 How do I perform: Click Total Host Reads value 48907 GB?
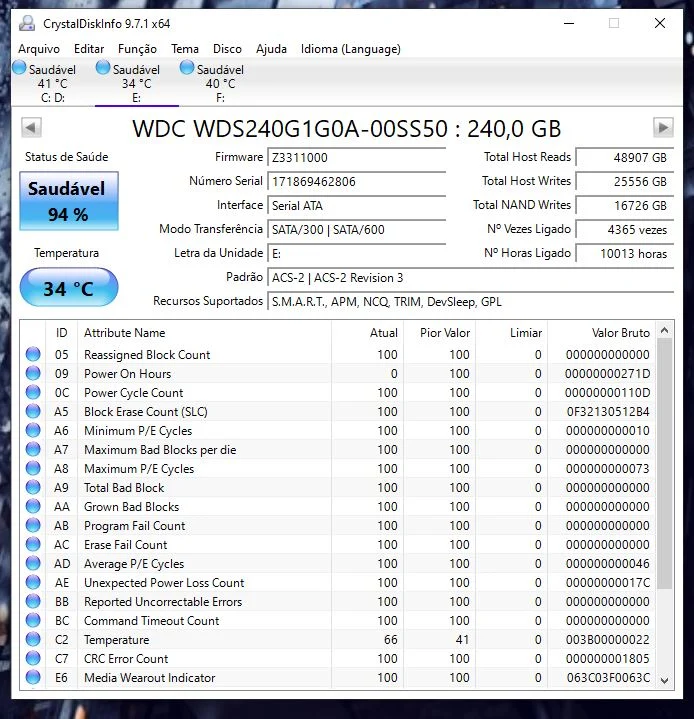click(625, 157)
